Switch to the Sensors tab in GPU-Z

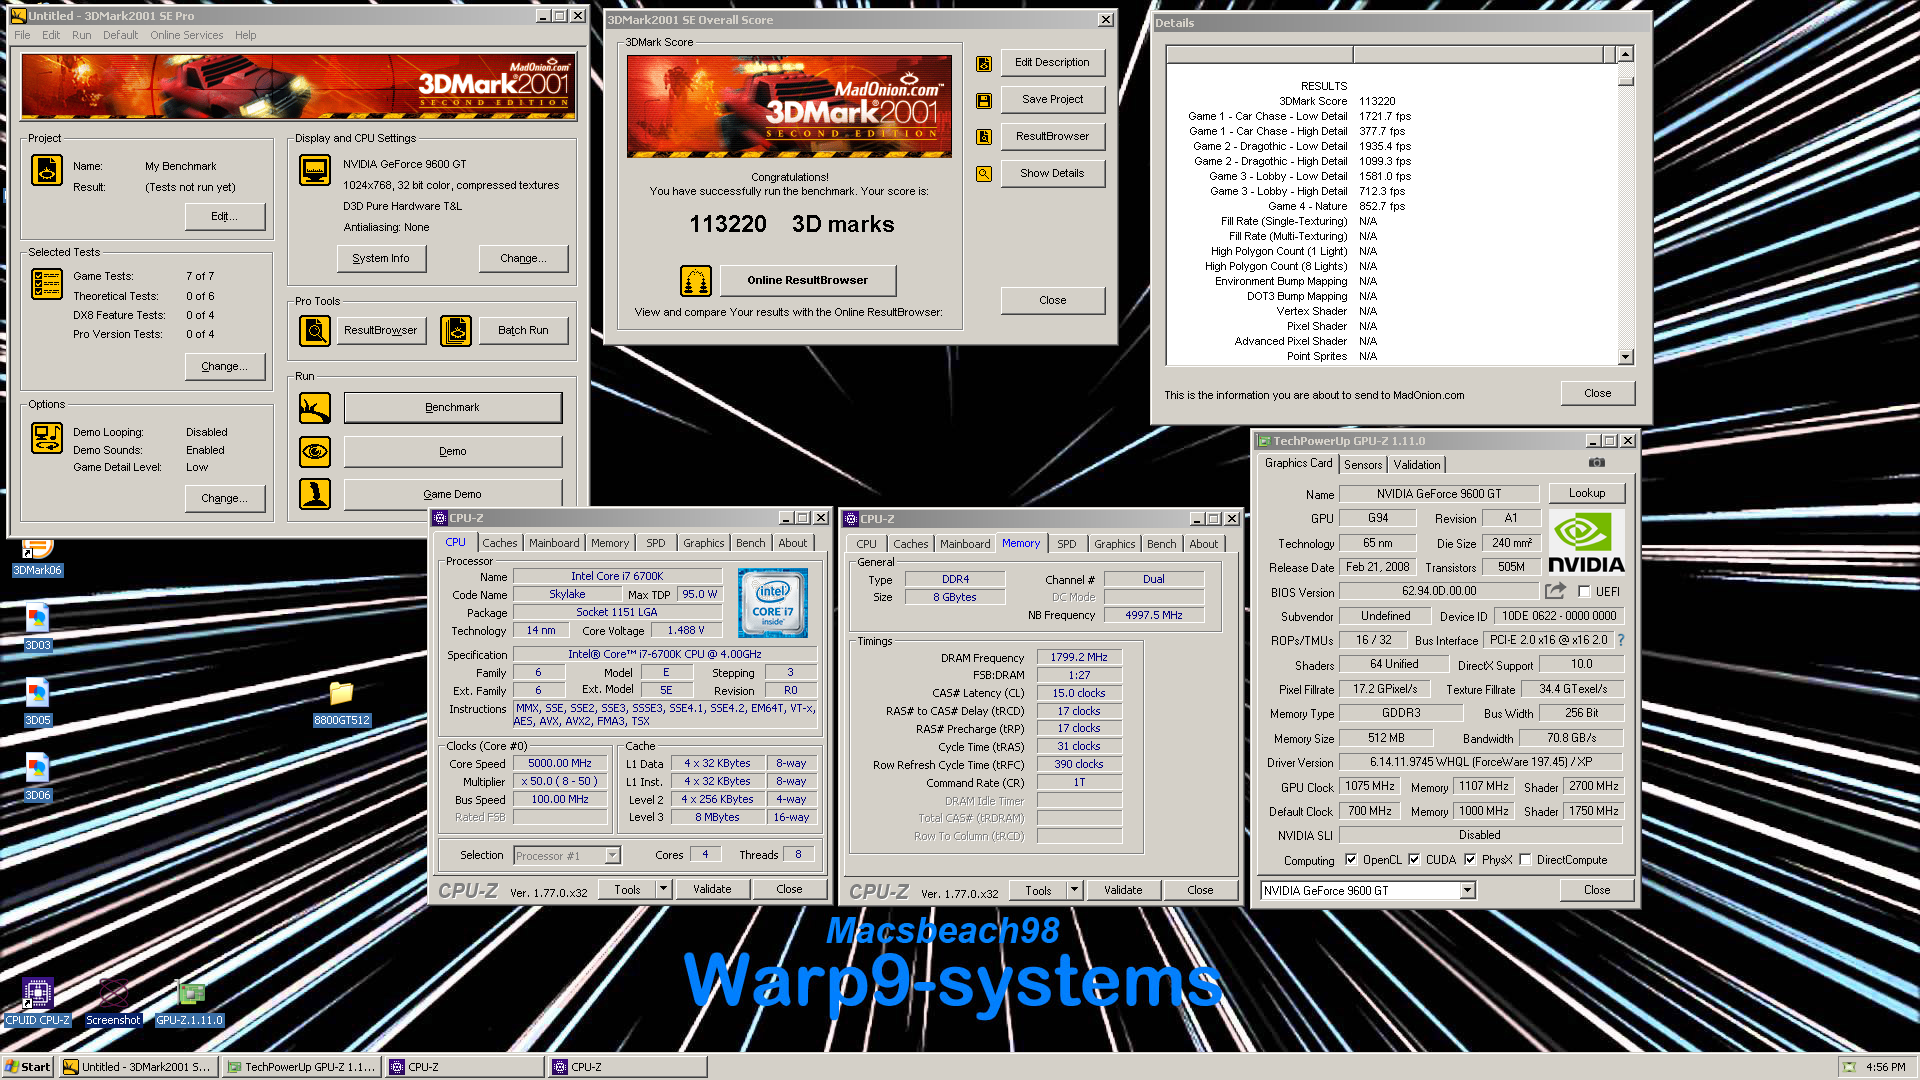(x=1363, y=465)
